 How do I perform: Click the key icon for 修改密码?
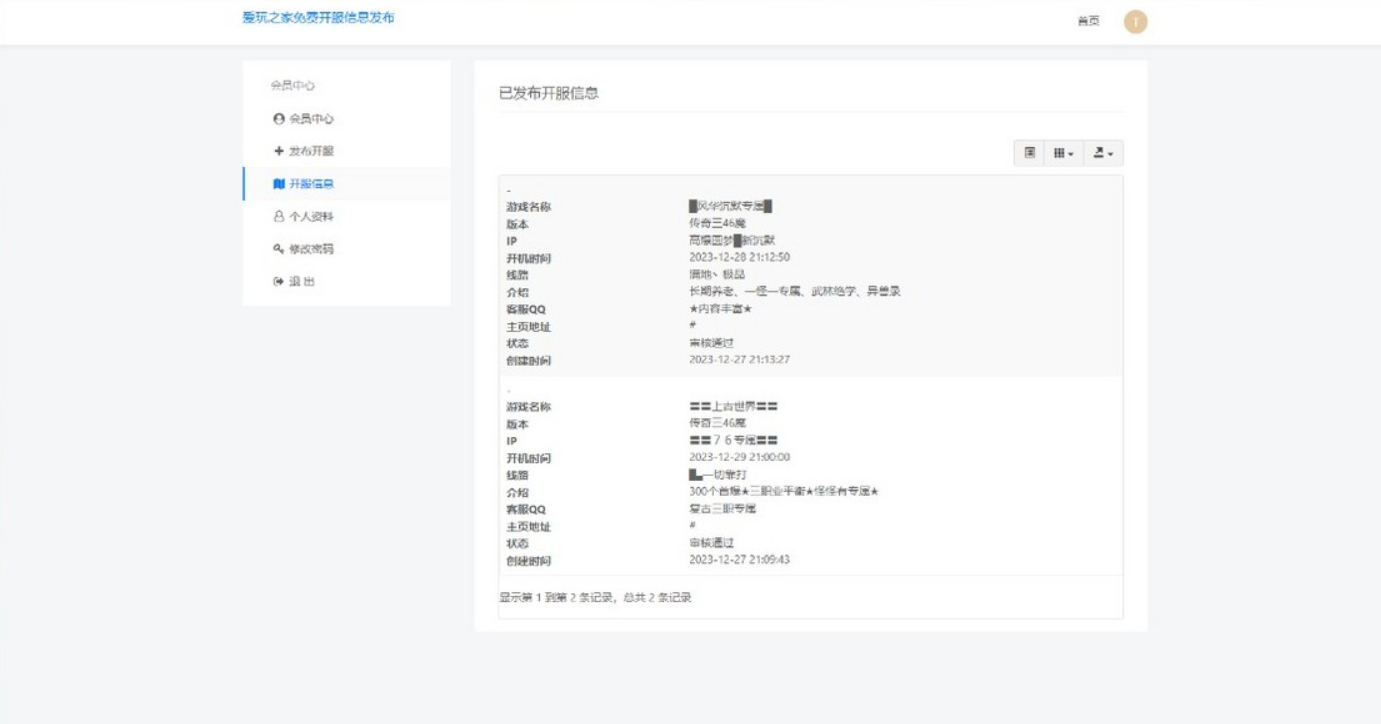click(279, 249)
